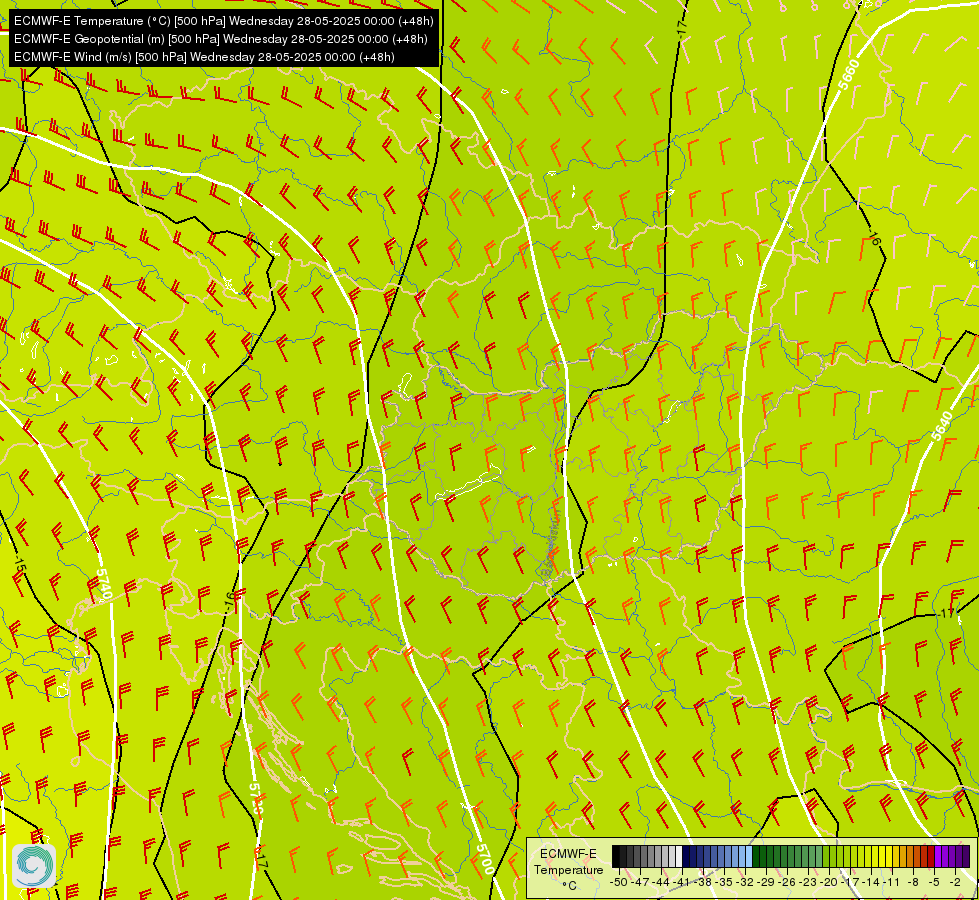This screenshot has width=979, height=900.
Task: Click the -32 value in the legend
Action: [x=745, y=882]
